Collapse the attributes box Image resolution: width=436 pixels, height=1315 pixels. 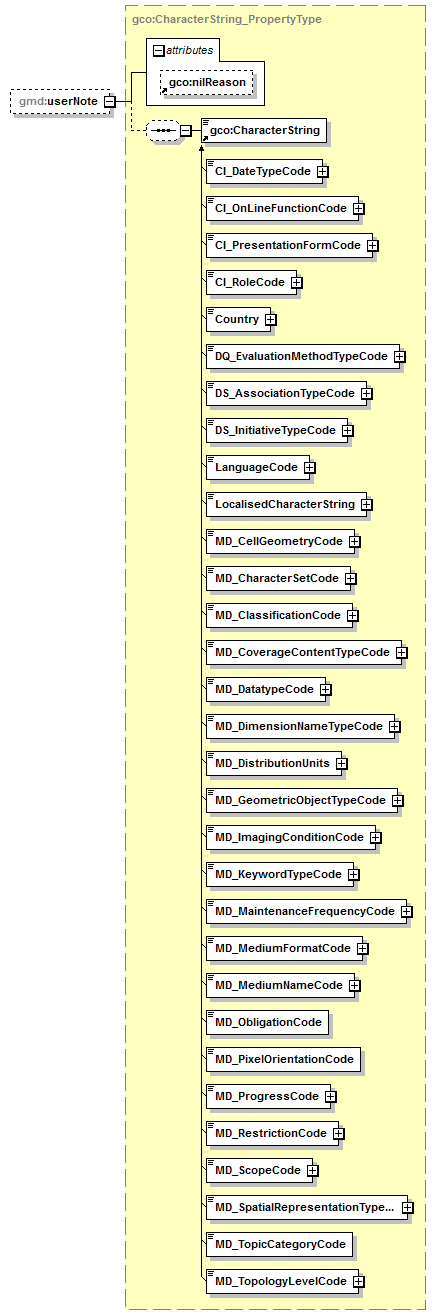click(x=158, y=49)
